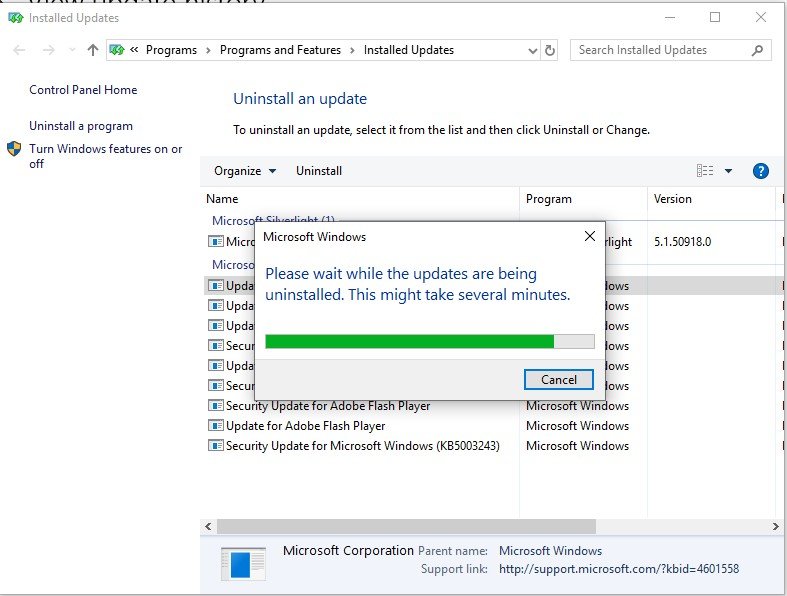787x596 pixels.
Task: Close the Microsoft Windows uninstall dialog
Action: click(589, 237)
